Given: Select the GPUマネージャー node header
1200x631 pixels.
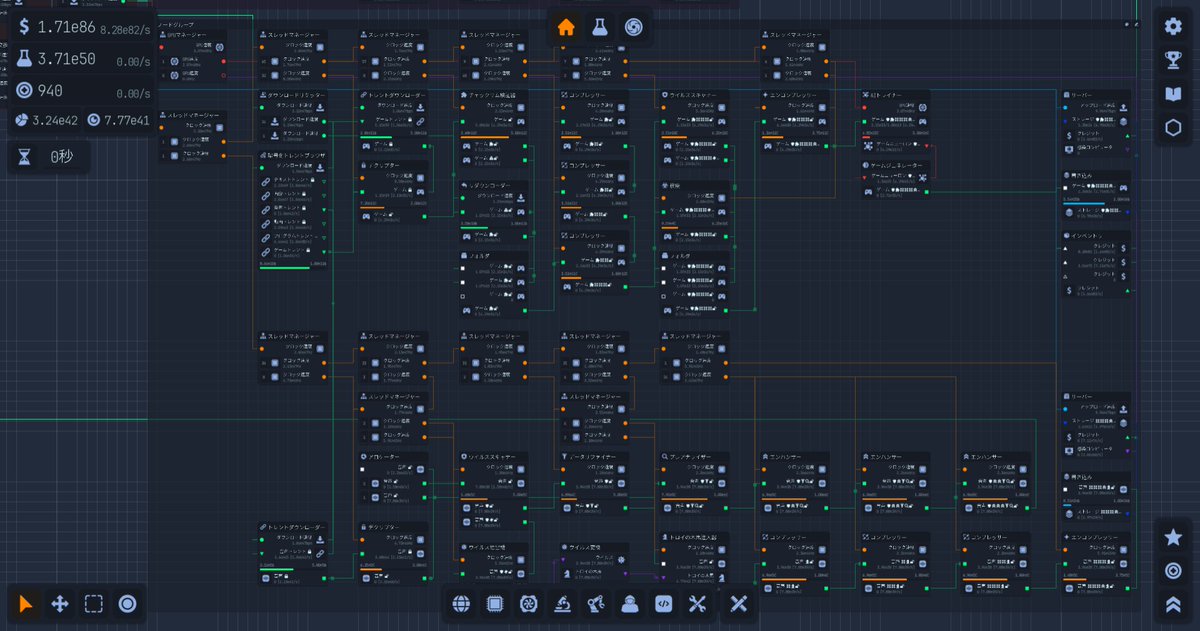Looking at the screenshot, I should click(x=193, y=34).
